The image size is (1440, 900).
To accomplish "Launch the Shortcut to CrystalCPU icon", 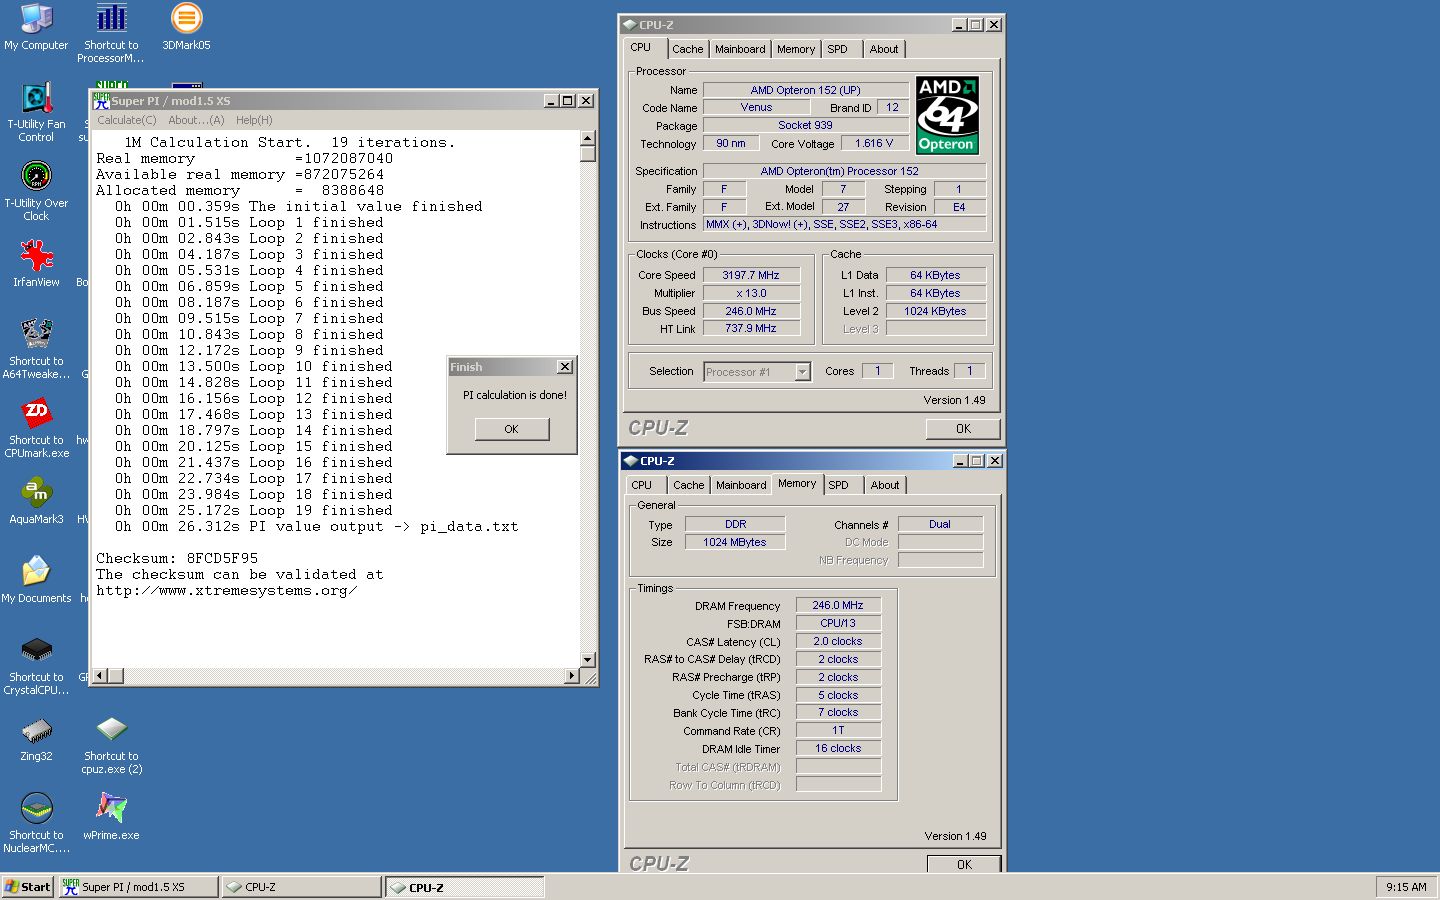I will click(x=36, y=665).
